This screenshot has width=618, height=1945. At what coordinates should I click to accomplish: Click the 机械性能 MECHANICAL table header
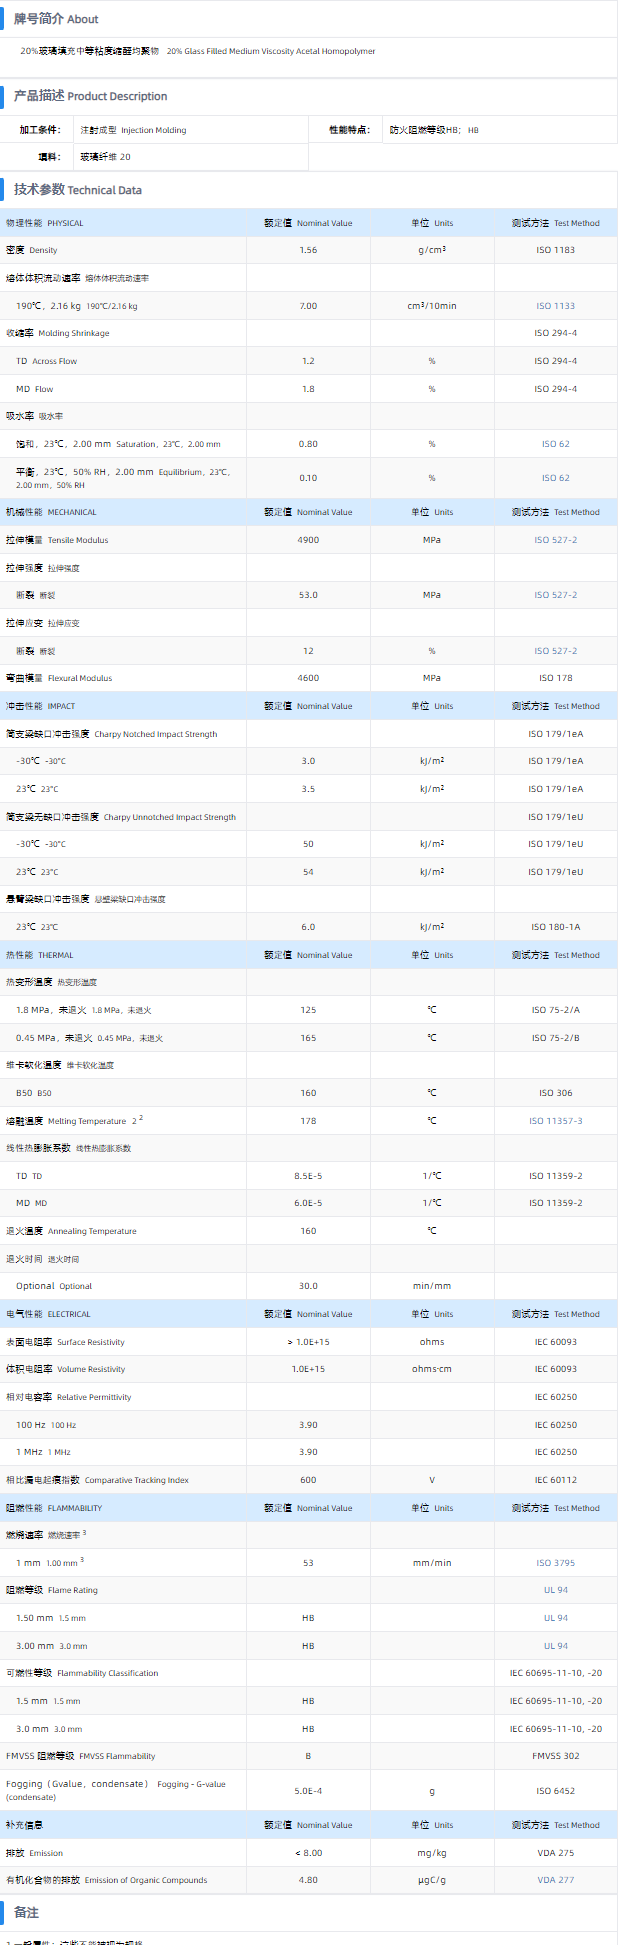pos(51,512)
